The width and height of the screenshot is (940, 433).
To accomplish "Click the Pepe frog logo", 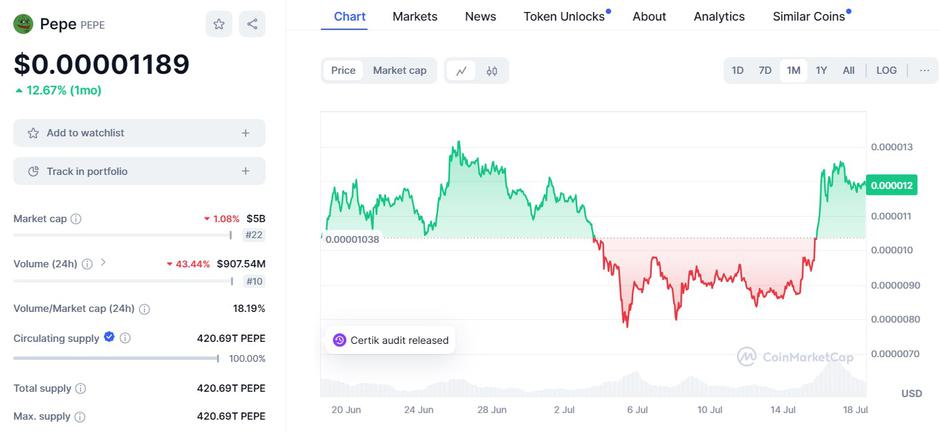I will pos(23,24).
